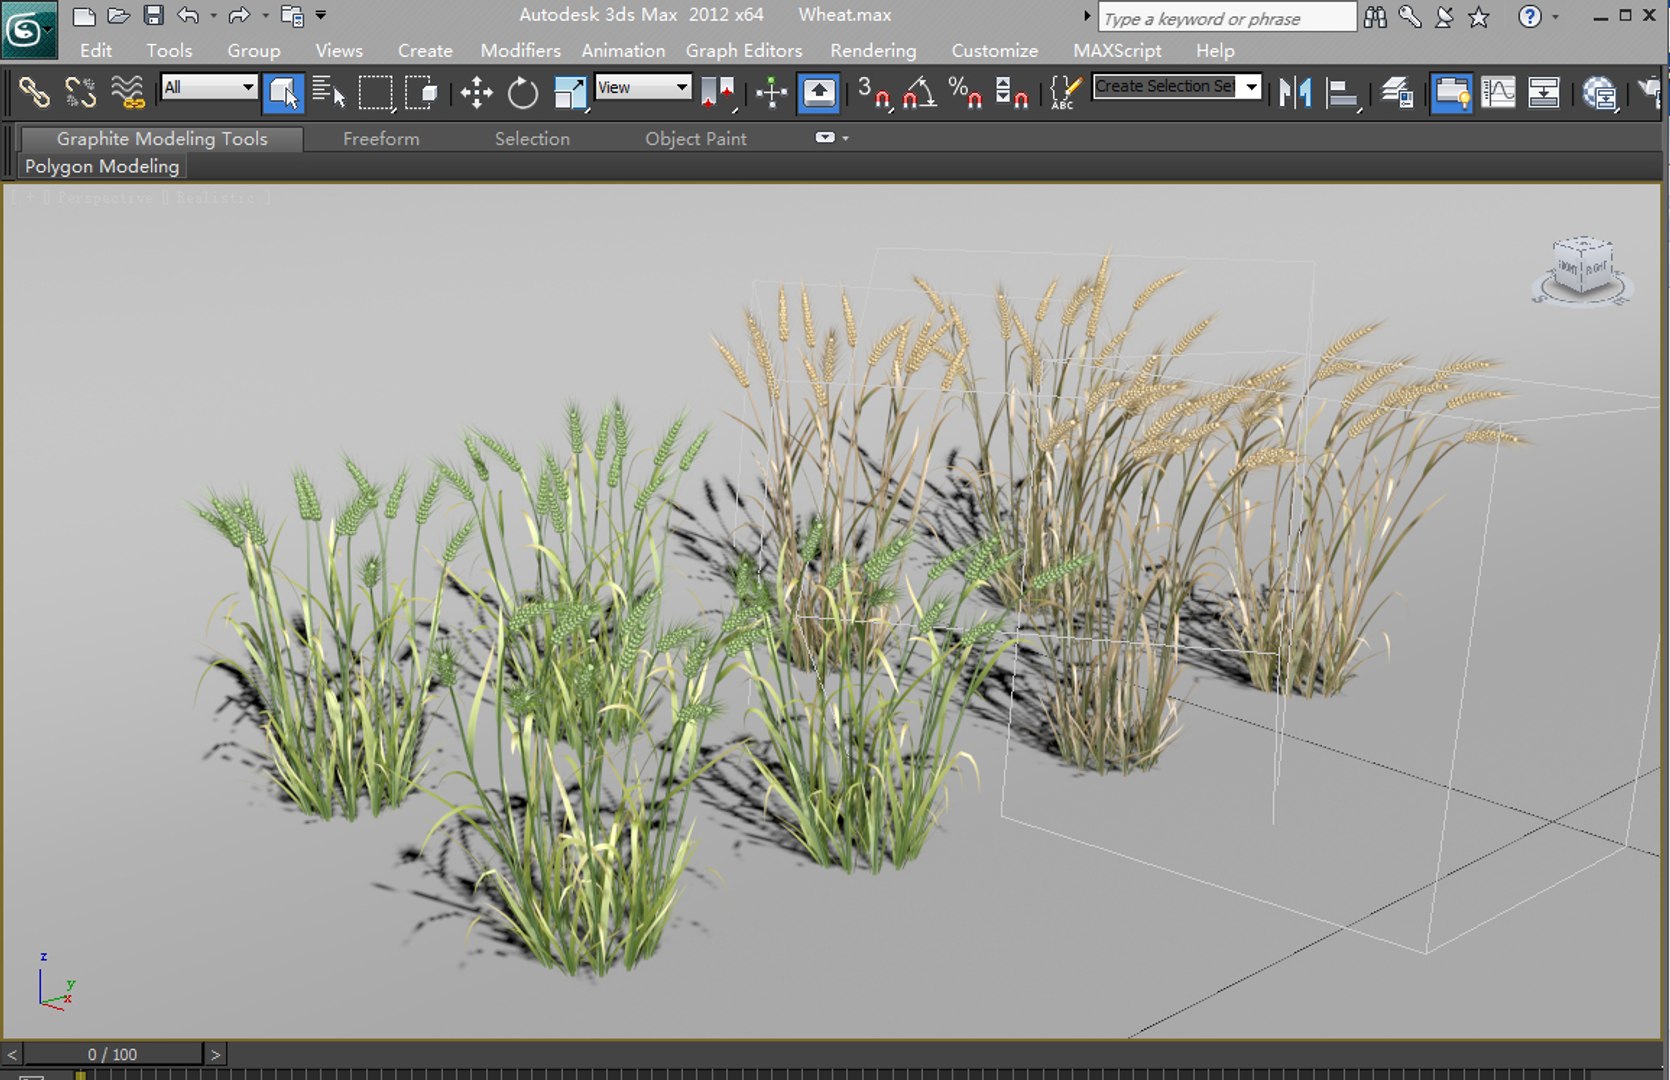Toggle Angle Snap
This screenshot has width=1670, height=1080.
click(919, 93)
